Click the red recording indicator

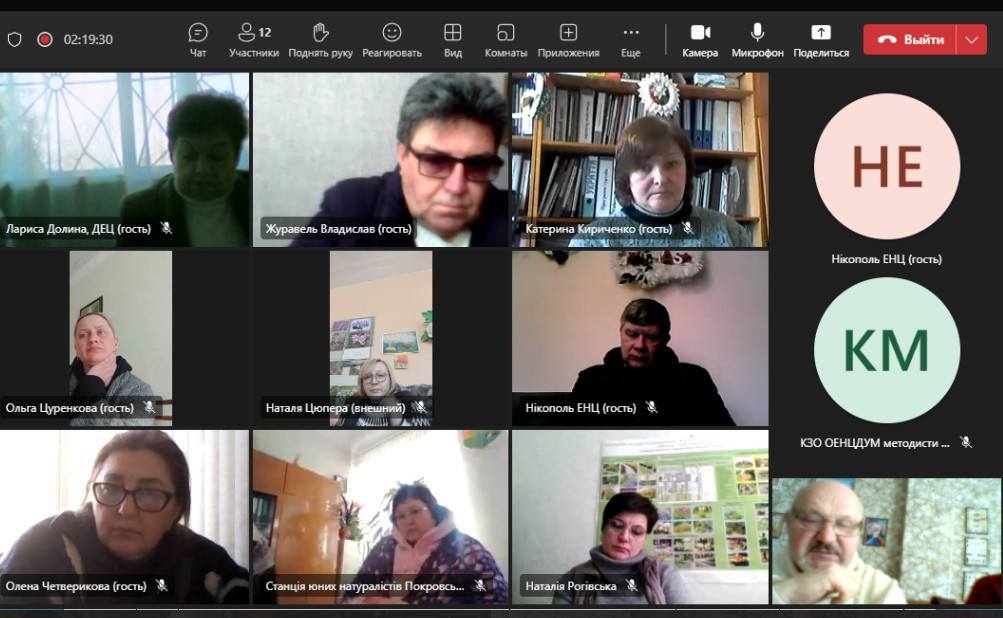[x=45, y=39]
